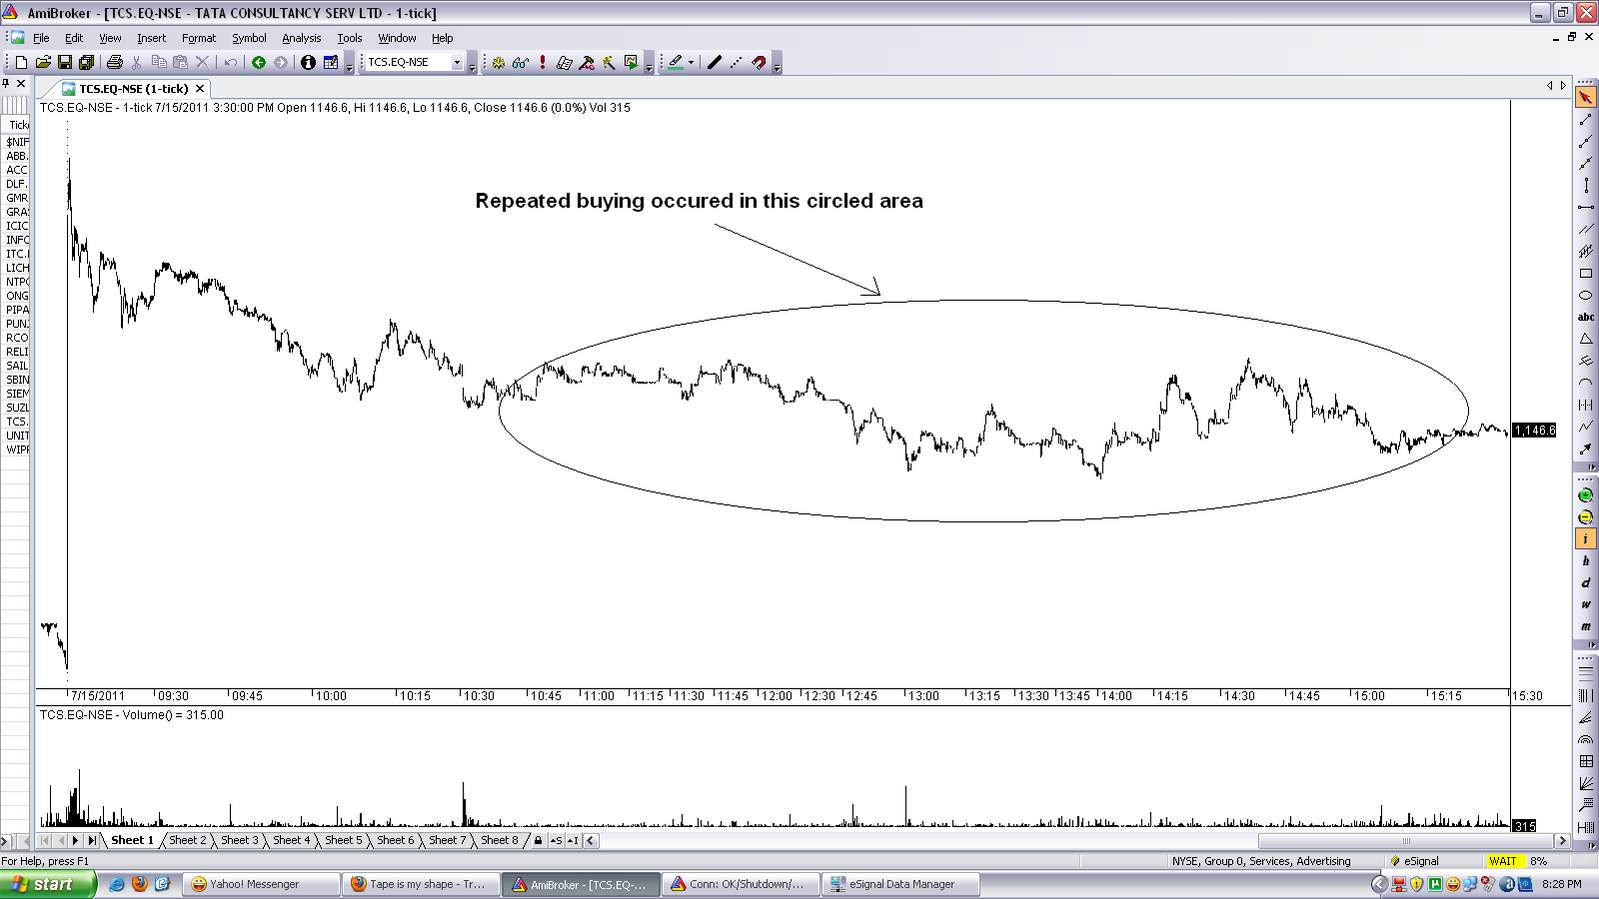This screenshot has width=1599, height=899.
Task: Open the 'Tape is my shape' Firefox window
Action: tap(420, 884)
